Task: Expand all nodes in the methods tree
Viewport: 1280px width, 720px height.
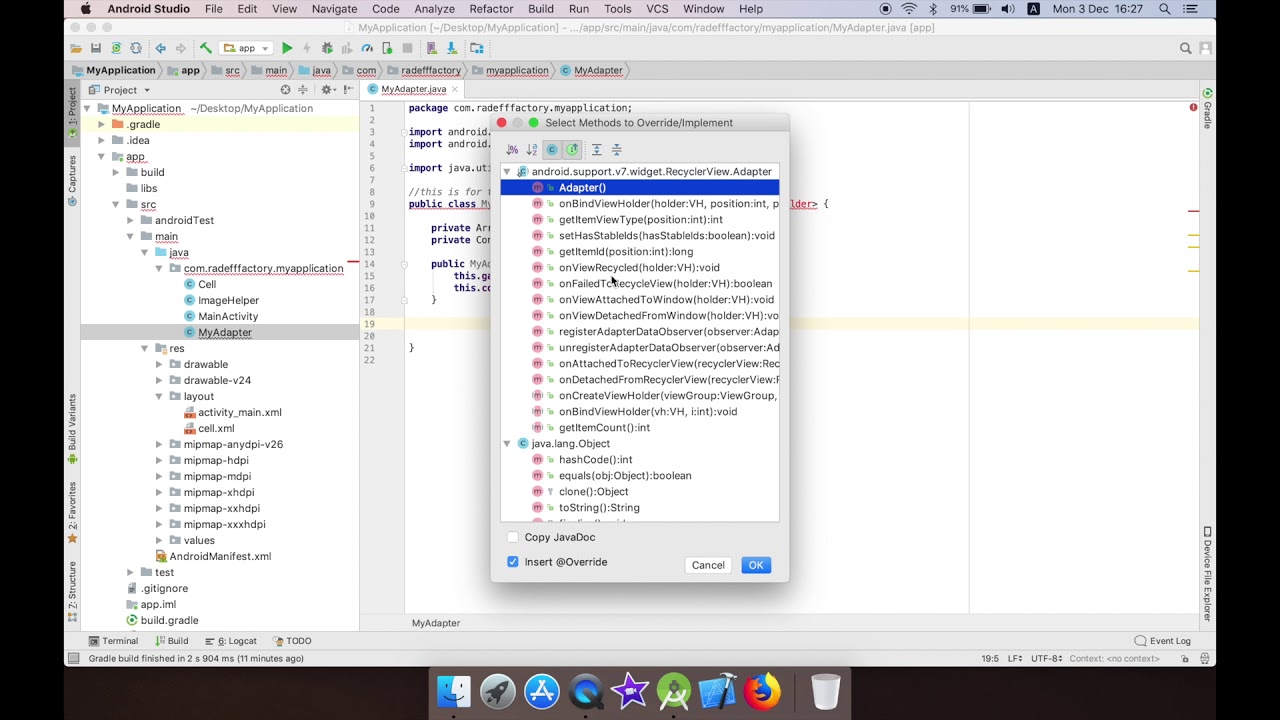Action: point(597,149)
